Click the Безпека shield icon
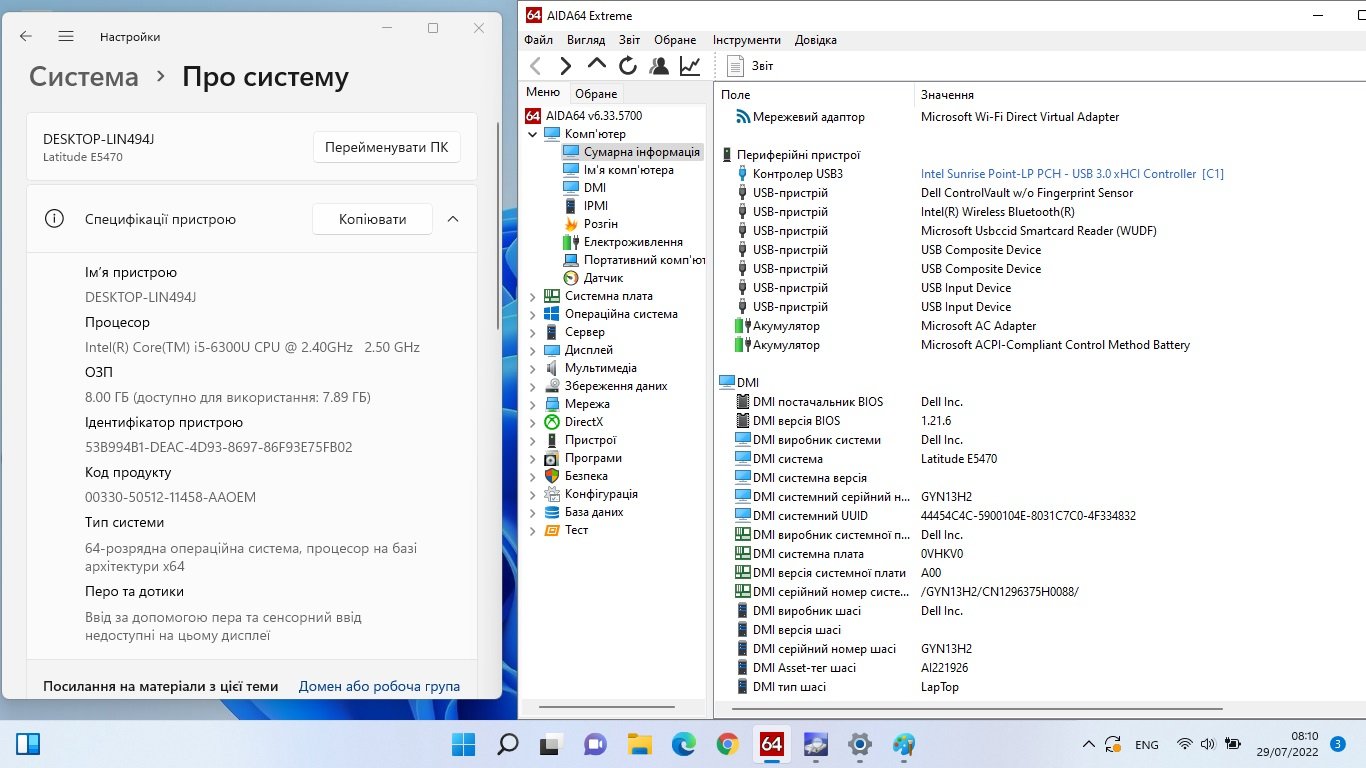Image resolution: width=1366 pixels, height=768 pixels. [x=551, y=476]
